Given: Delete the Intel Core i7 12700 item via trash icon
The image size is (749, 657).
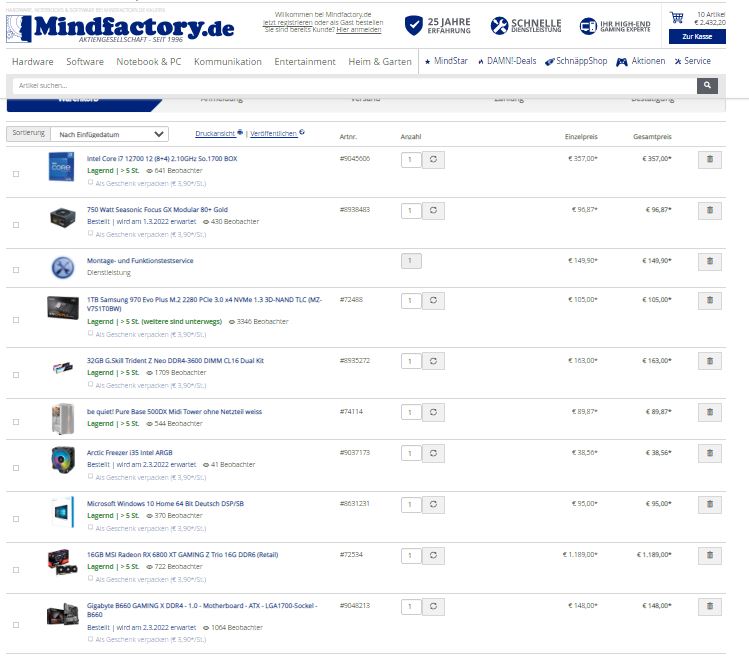Looking at the screenshot, I should (709, 160).
